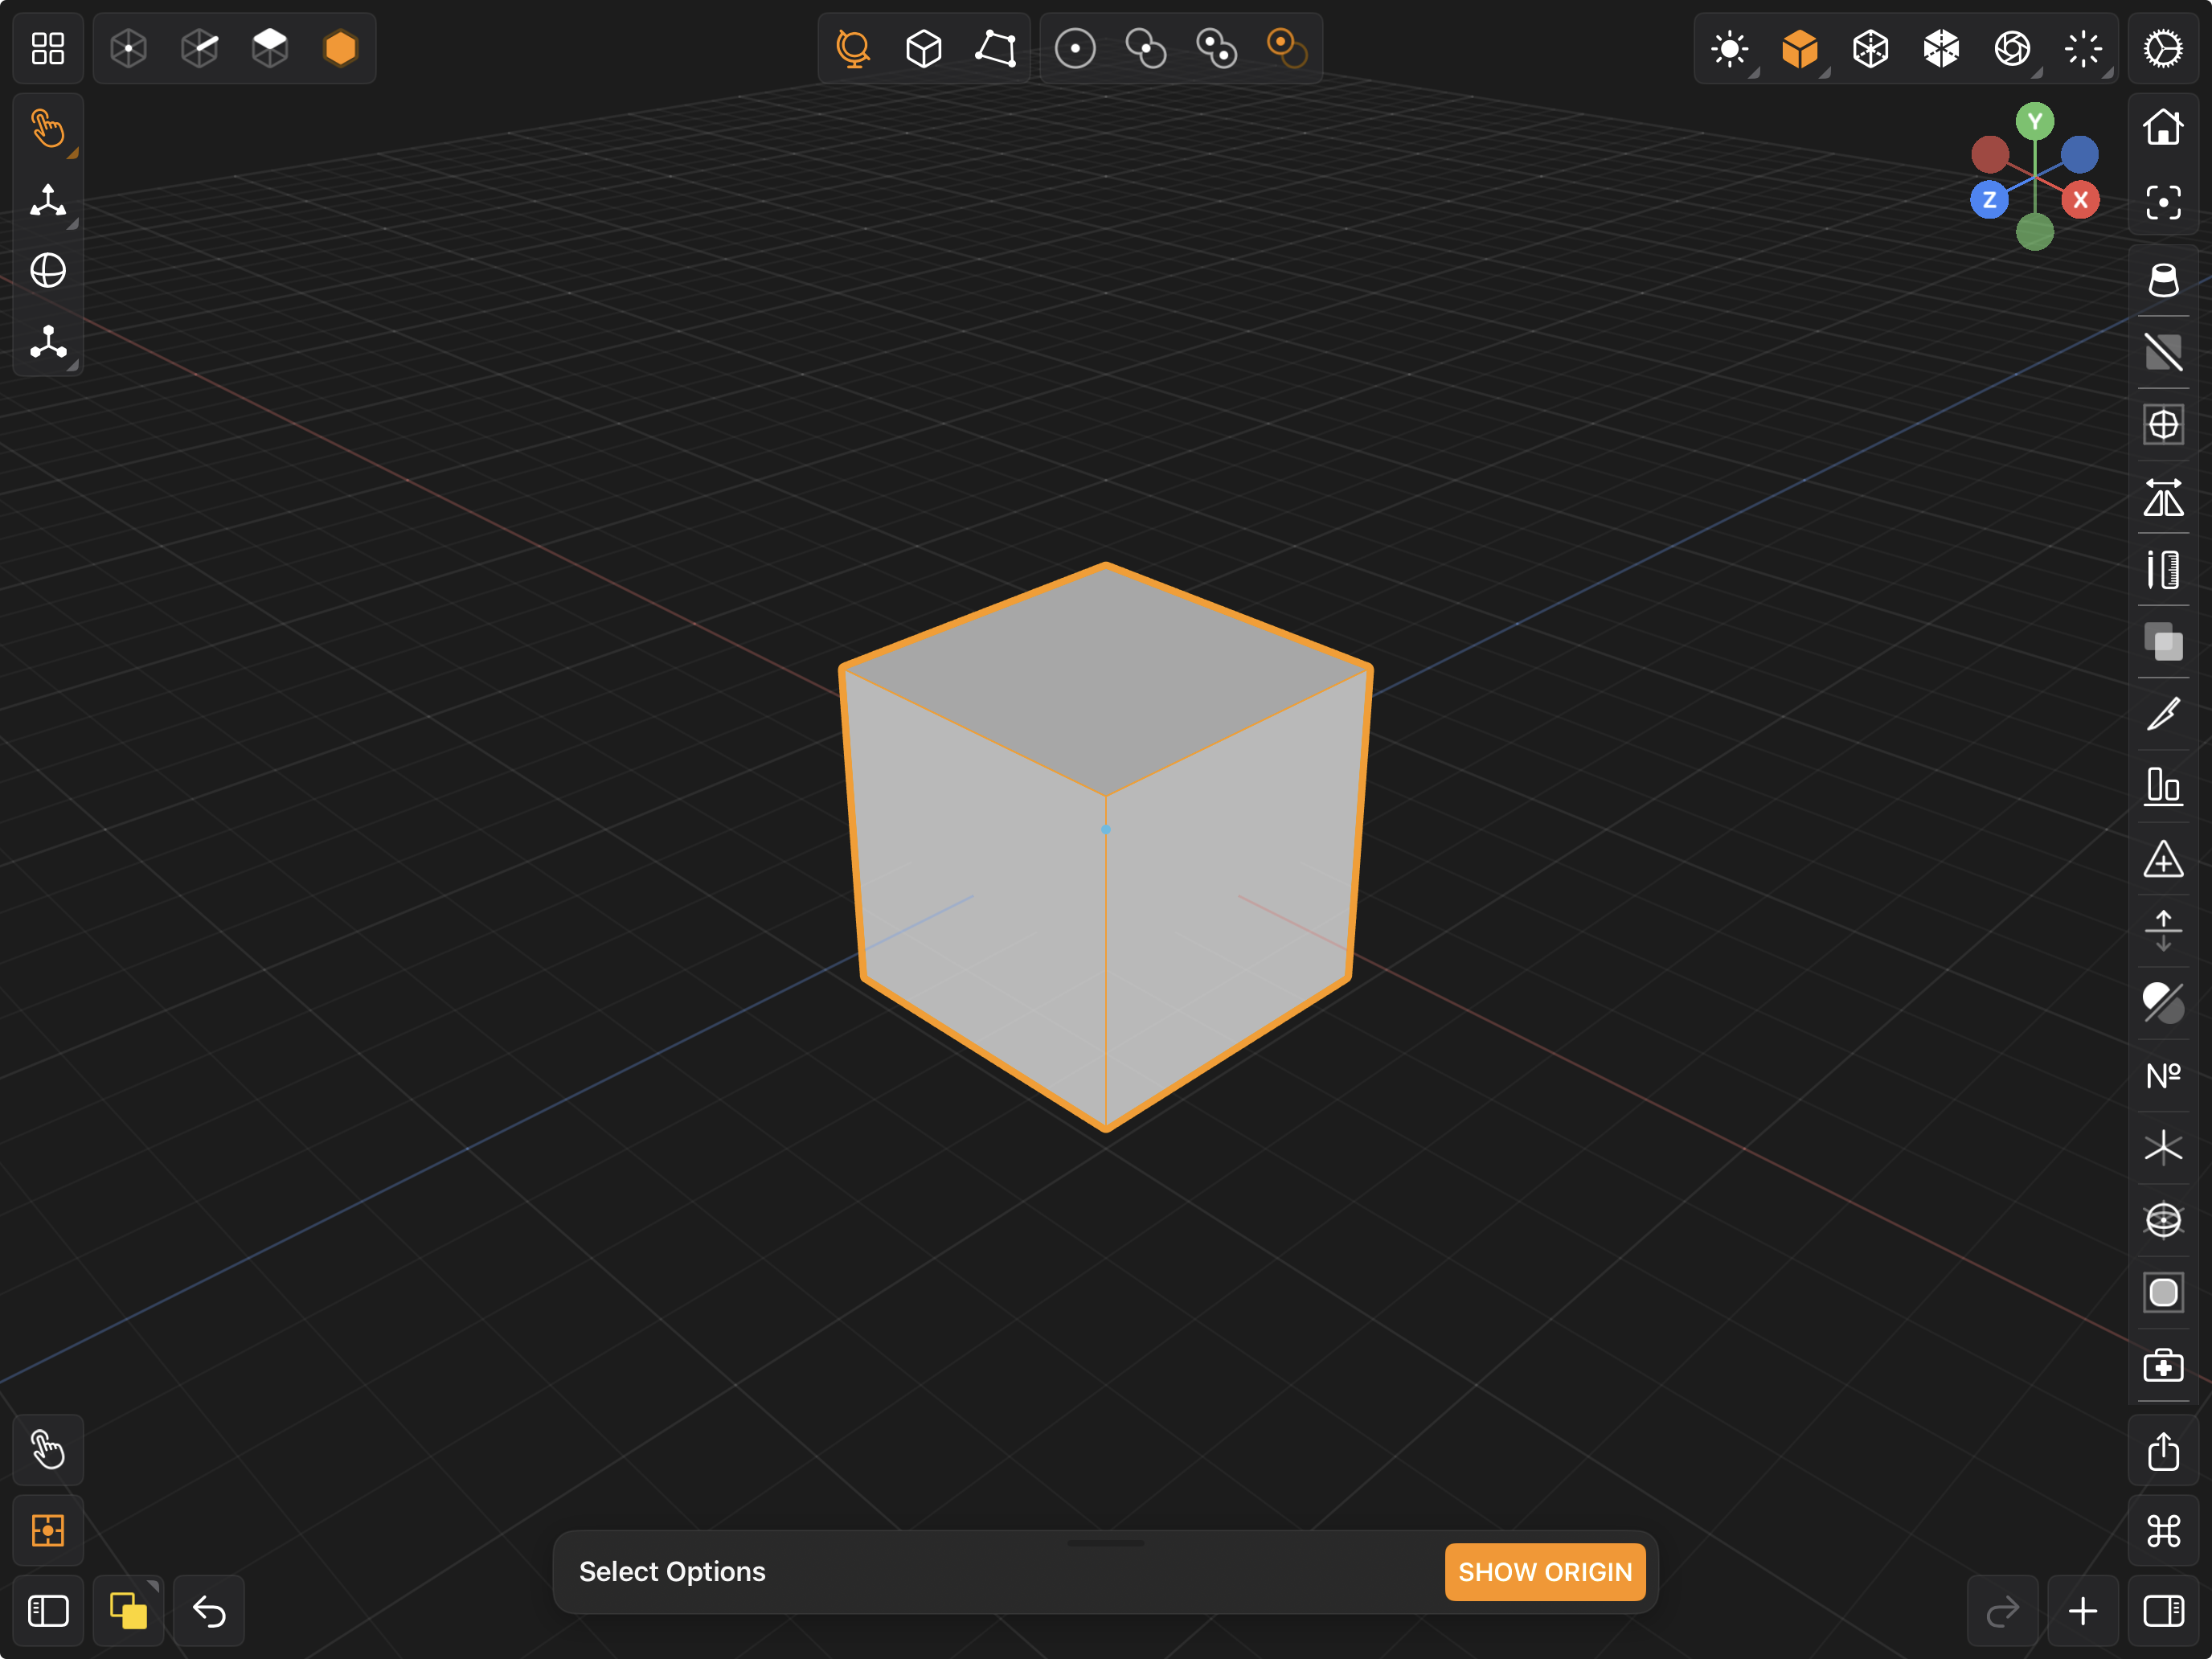
Task: Click the share export icon
Action: point(2163,1450)
